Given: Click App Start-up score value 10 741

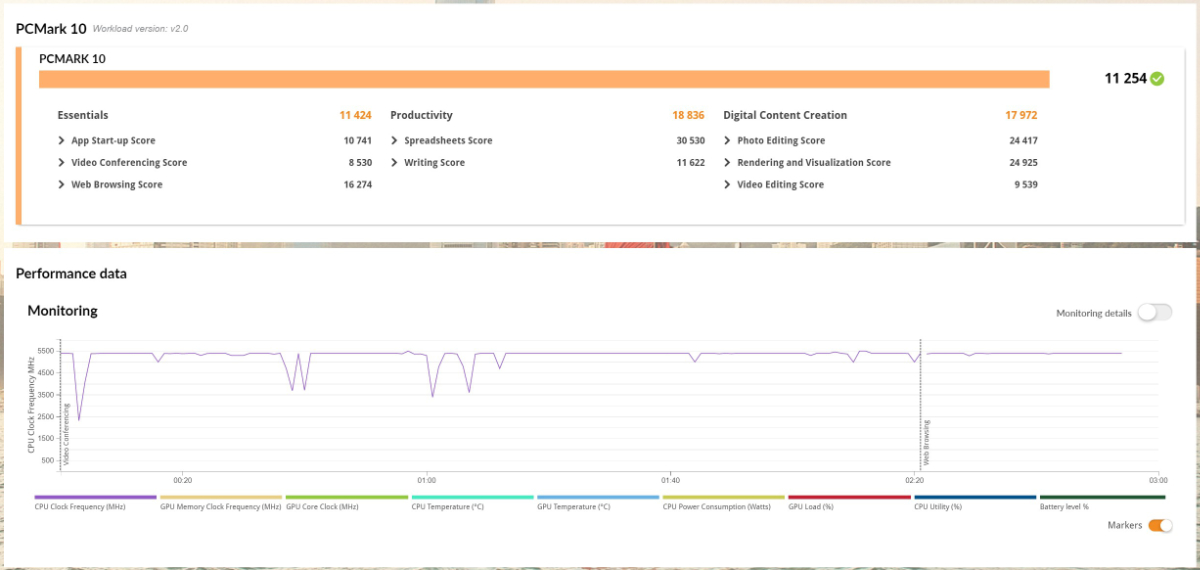Looking at the screenshot, I should pyautogui.click(x=358, y=141).
